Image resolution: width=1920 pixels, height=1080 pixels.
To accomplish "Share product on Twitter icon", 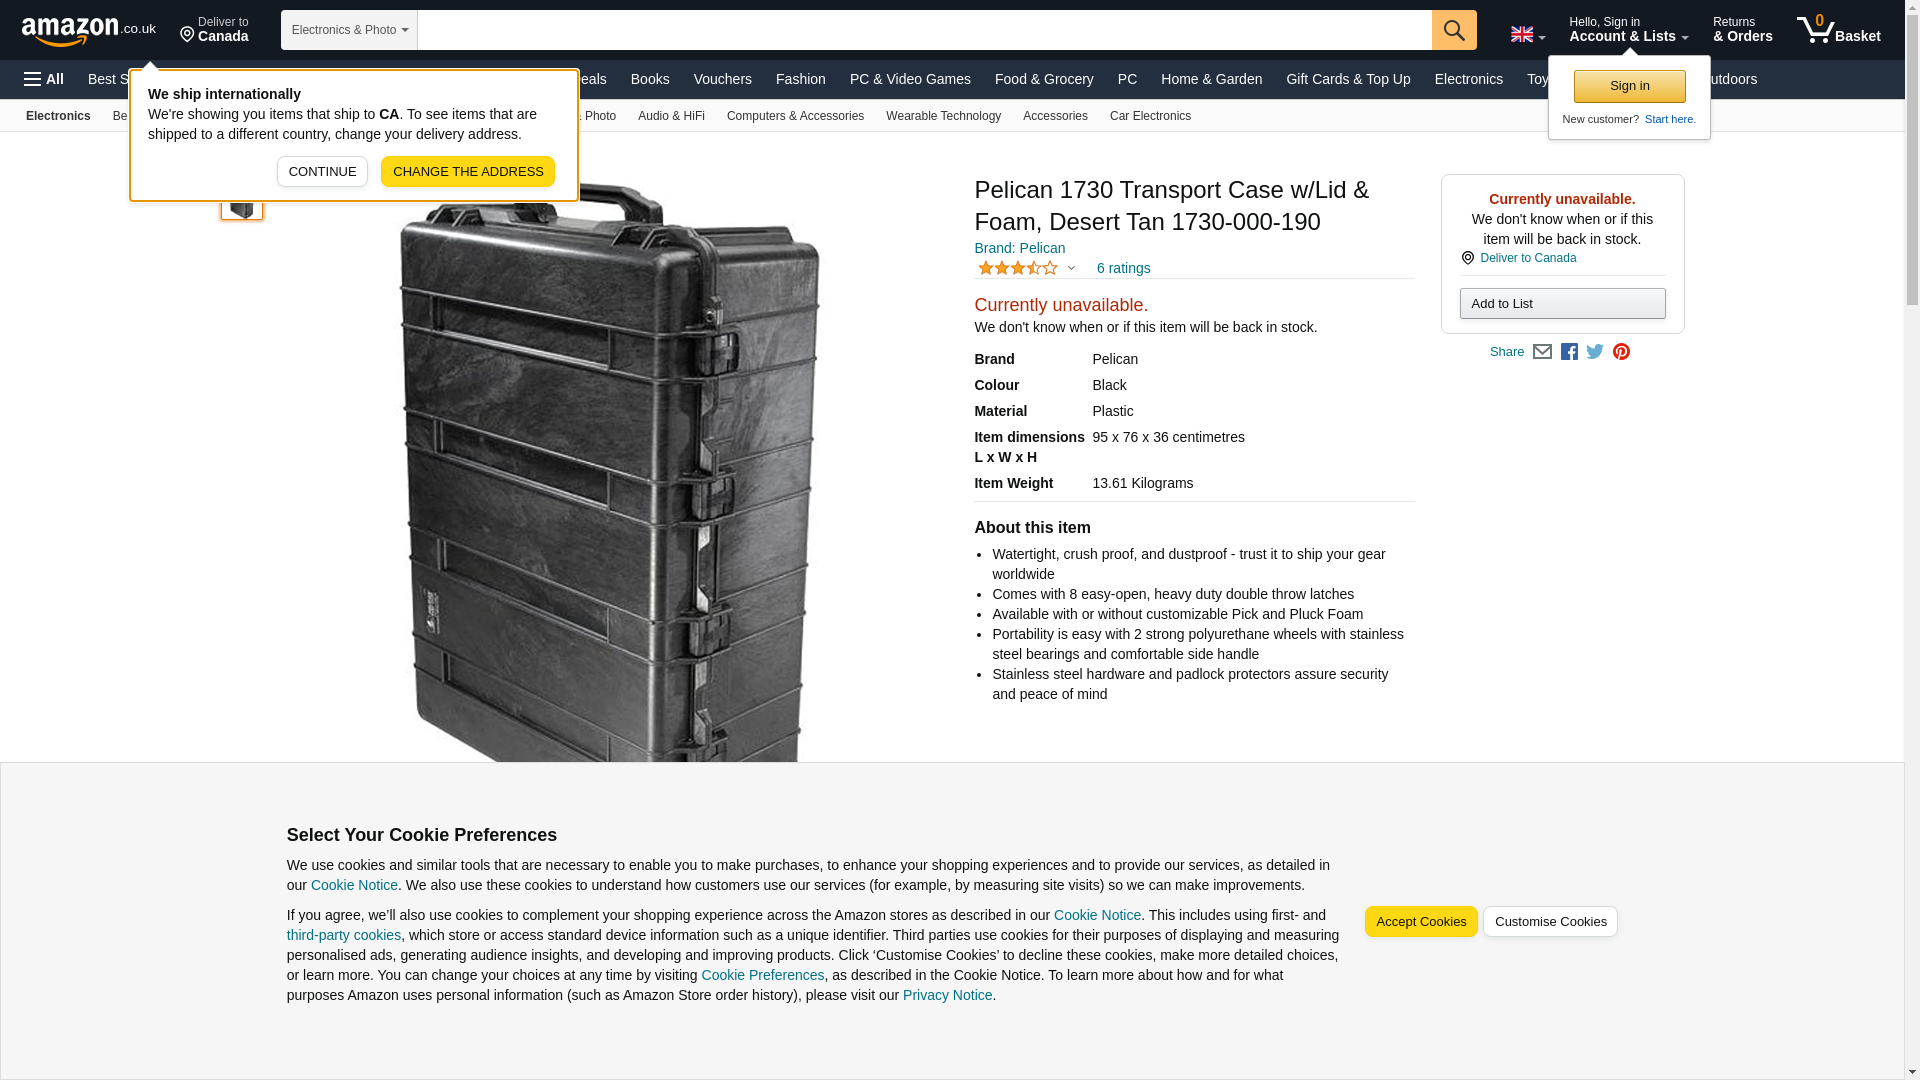I will point(1595,352).
